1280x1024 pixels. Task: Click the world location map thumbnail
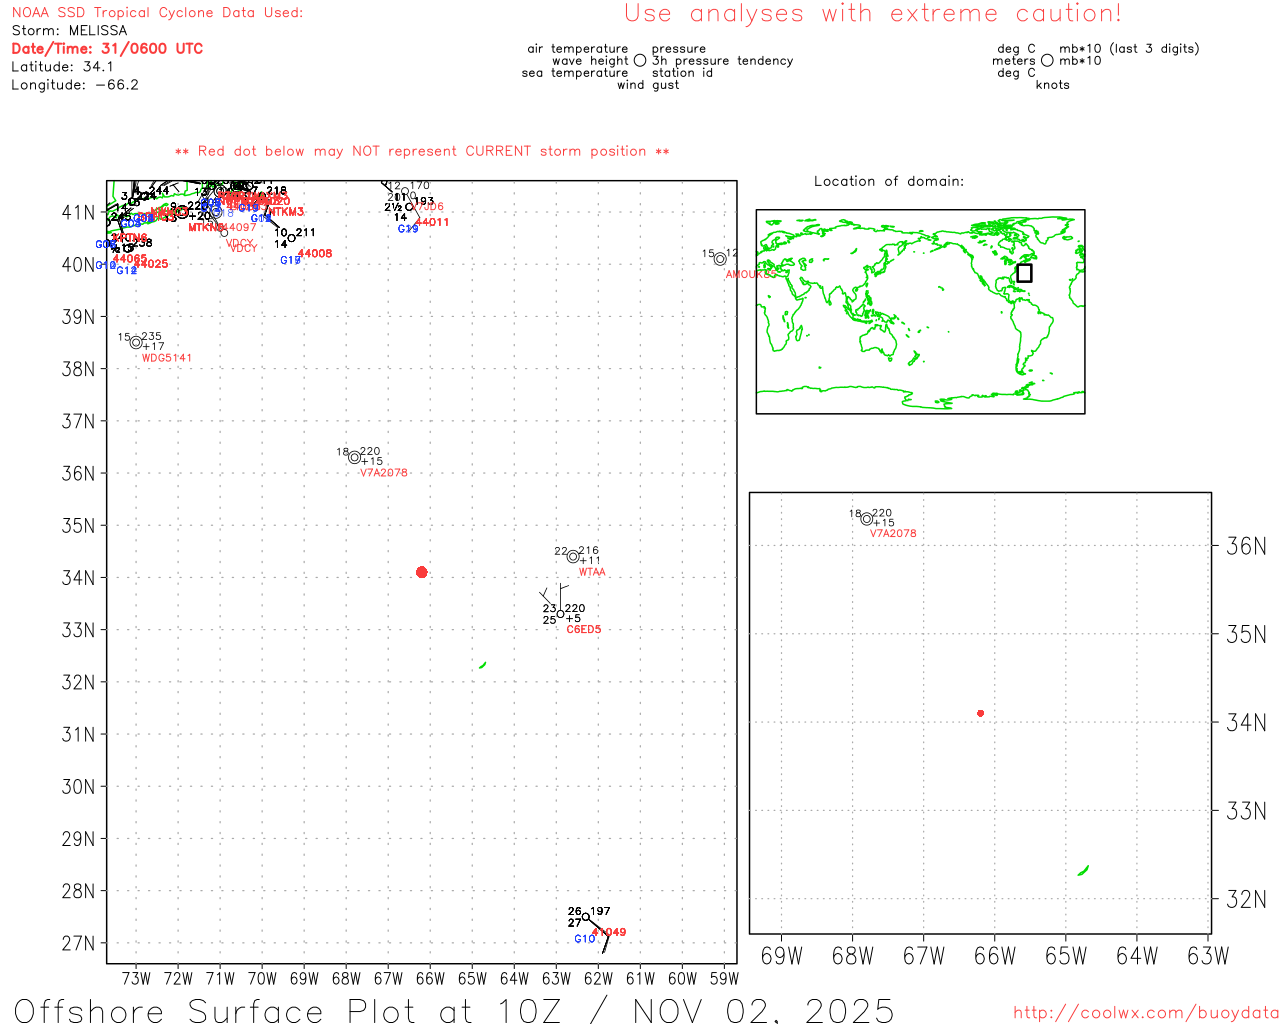920,311
